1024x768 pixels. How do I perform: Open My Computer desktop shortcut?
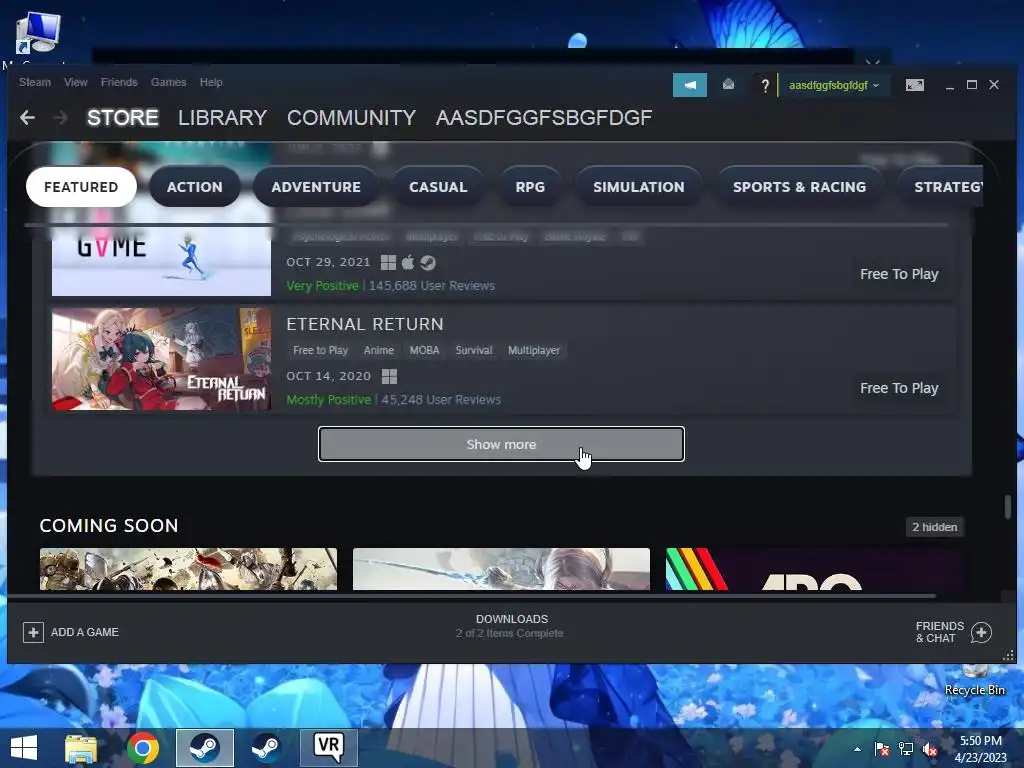(x=37, y=39)
